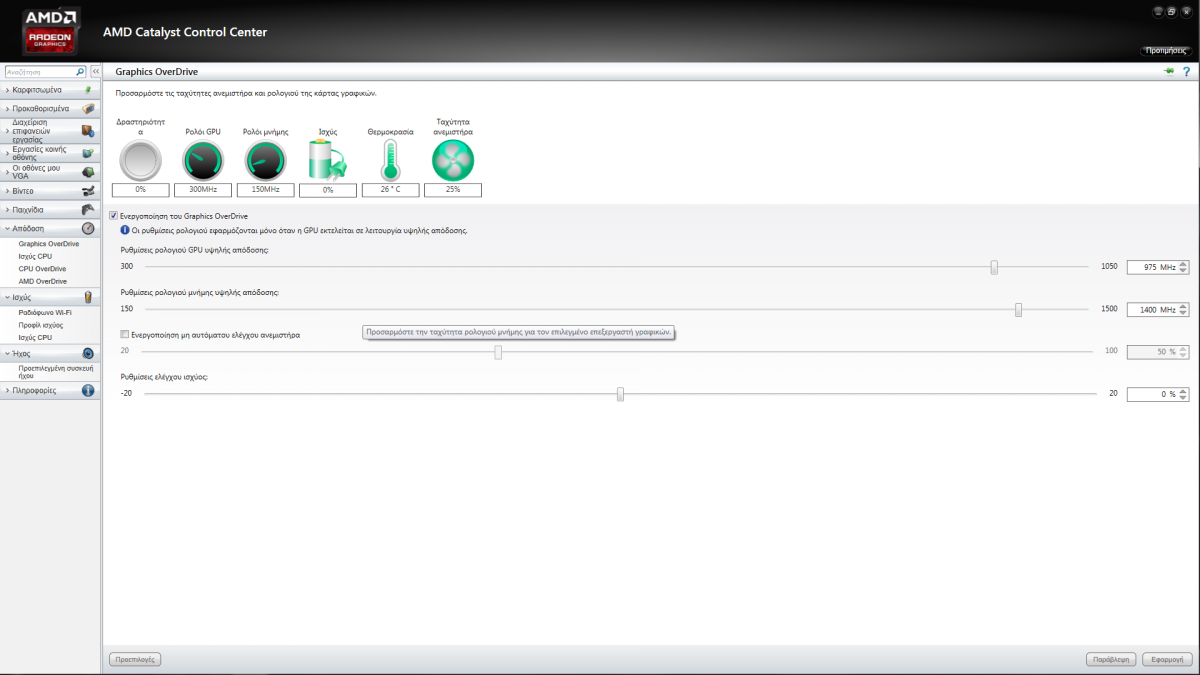Click the presets icon beside Προκαθορισμένα
The height and width of the screenshot is (675, 1200).
click(88, 108)
